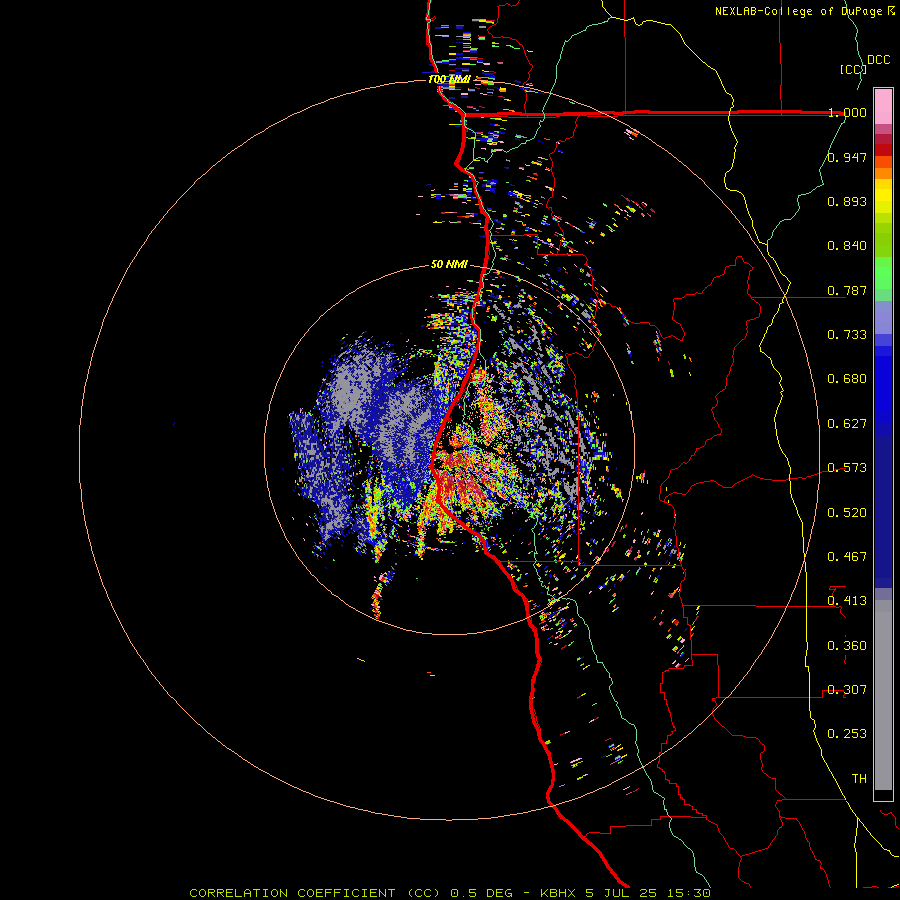This screenshot has width=900, height=900.
Task: Click the DCC label above the legend
Action: [878, 60]
